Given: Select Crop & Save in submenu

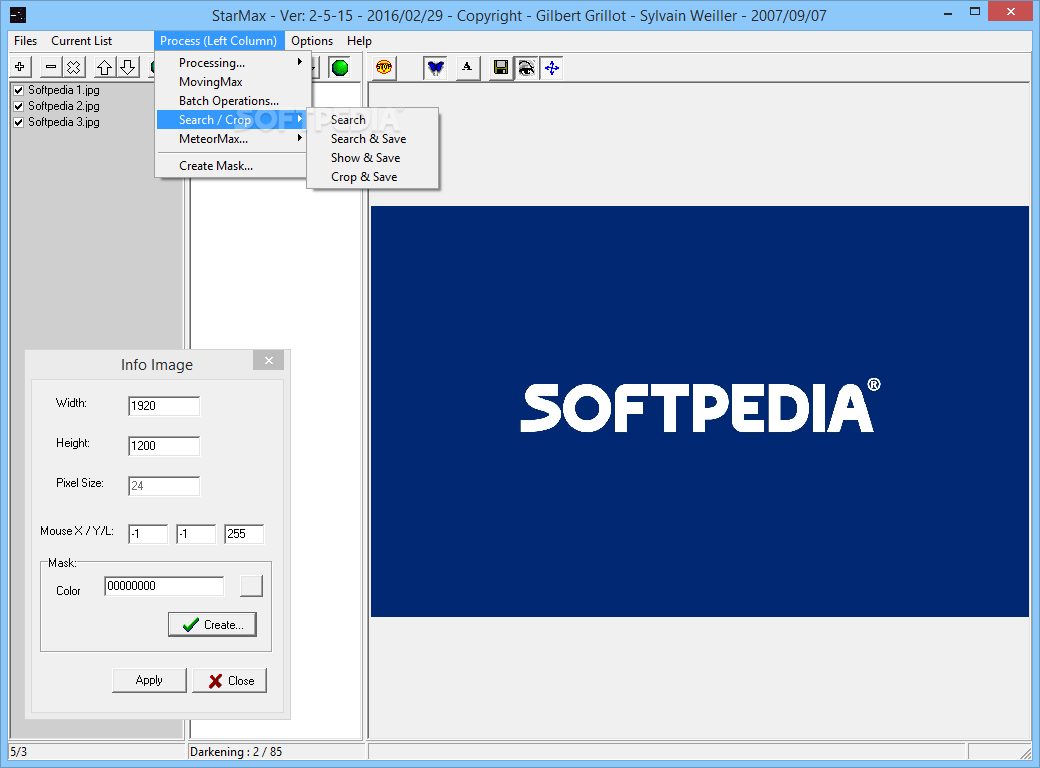Looking at the screenshot, I should pyautogui.click(x=373, y=177).
